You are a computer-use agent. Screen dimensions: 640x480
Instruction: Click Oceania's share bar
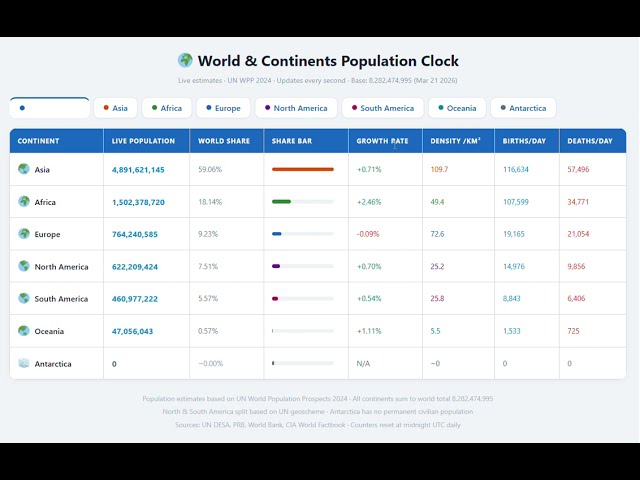[x=303, y=331]
